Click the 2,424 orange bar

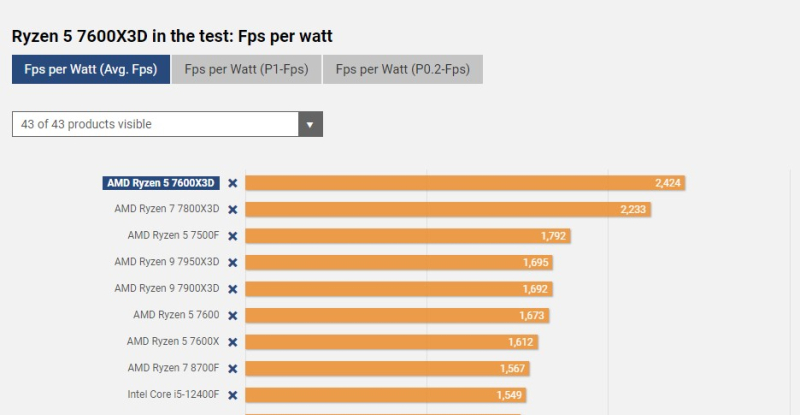point(465,183)
